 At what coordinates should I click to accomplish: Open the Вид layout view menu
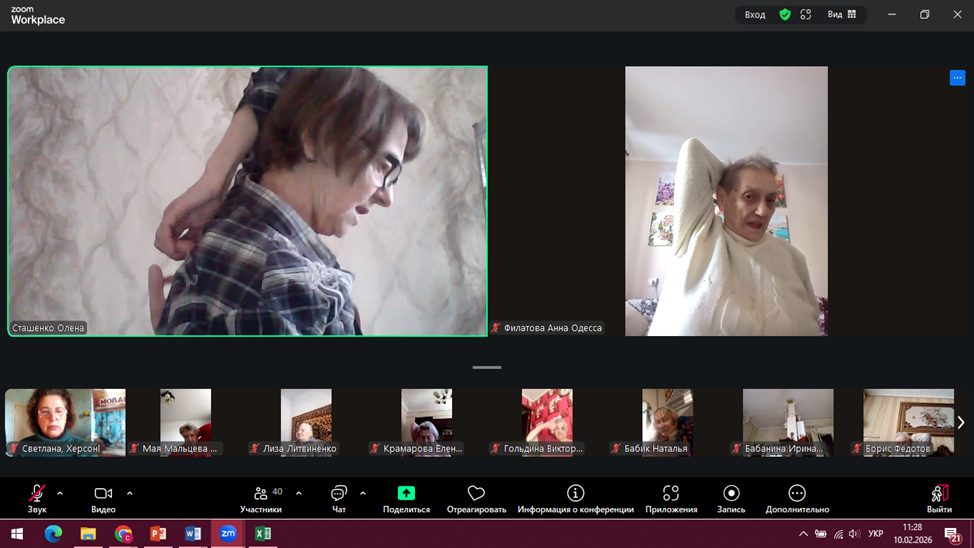841,14
